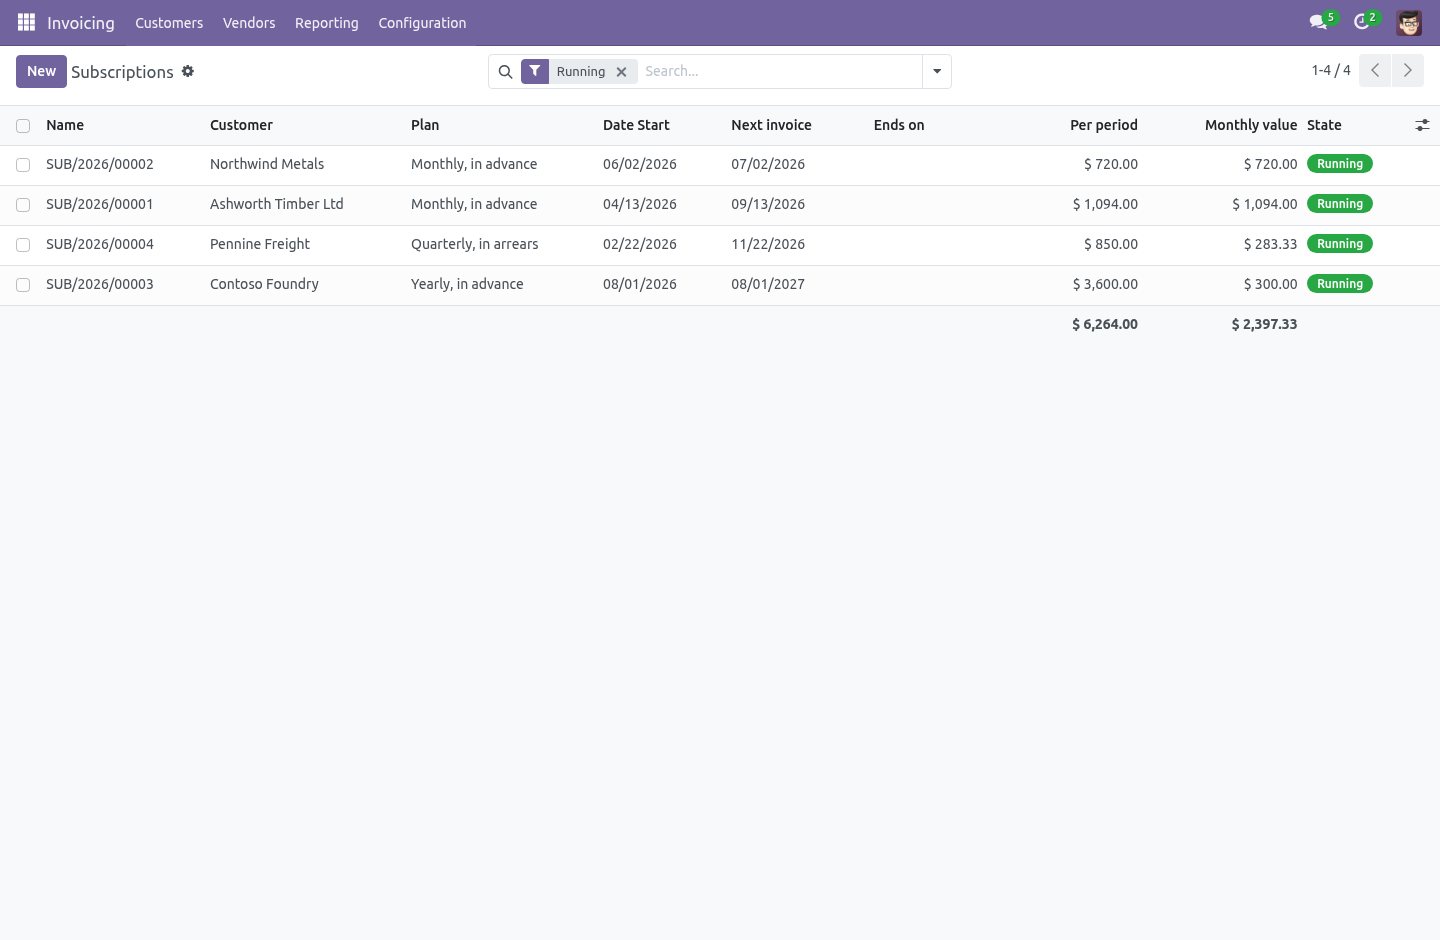The image size is (1440, 940).
Task: Go to previous page arrow
Action: coord(1375,70)
